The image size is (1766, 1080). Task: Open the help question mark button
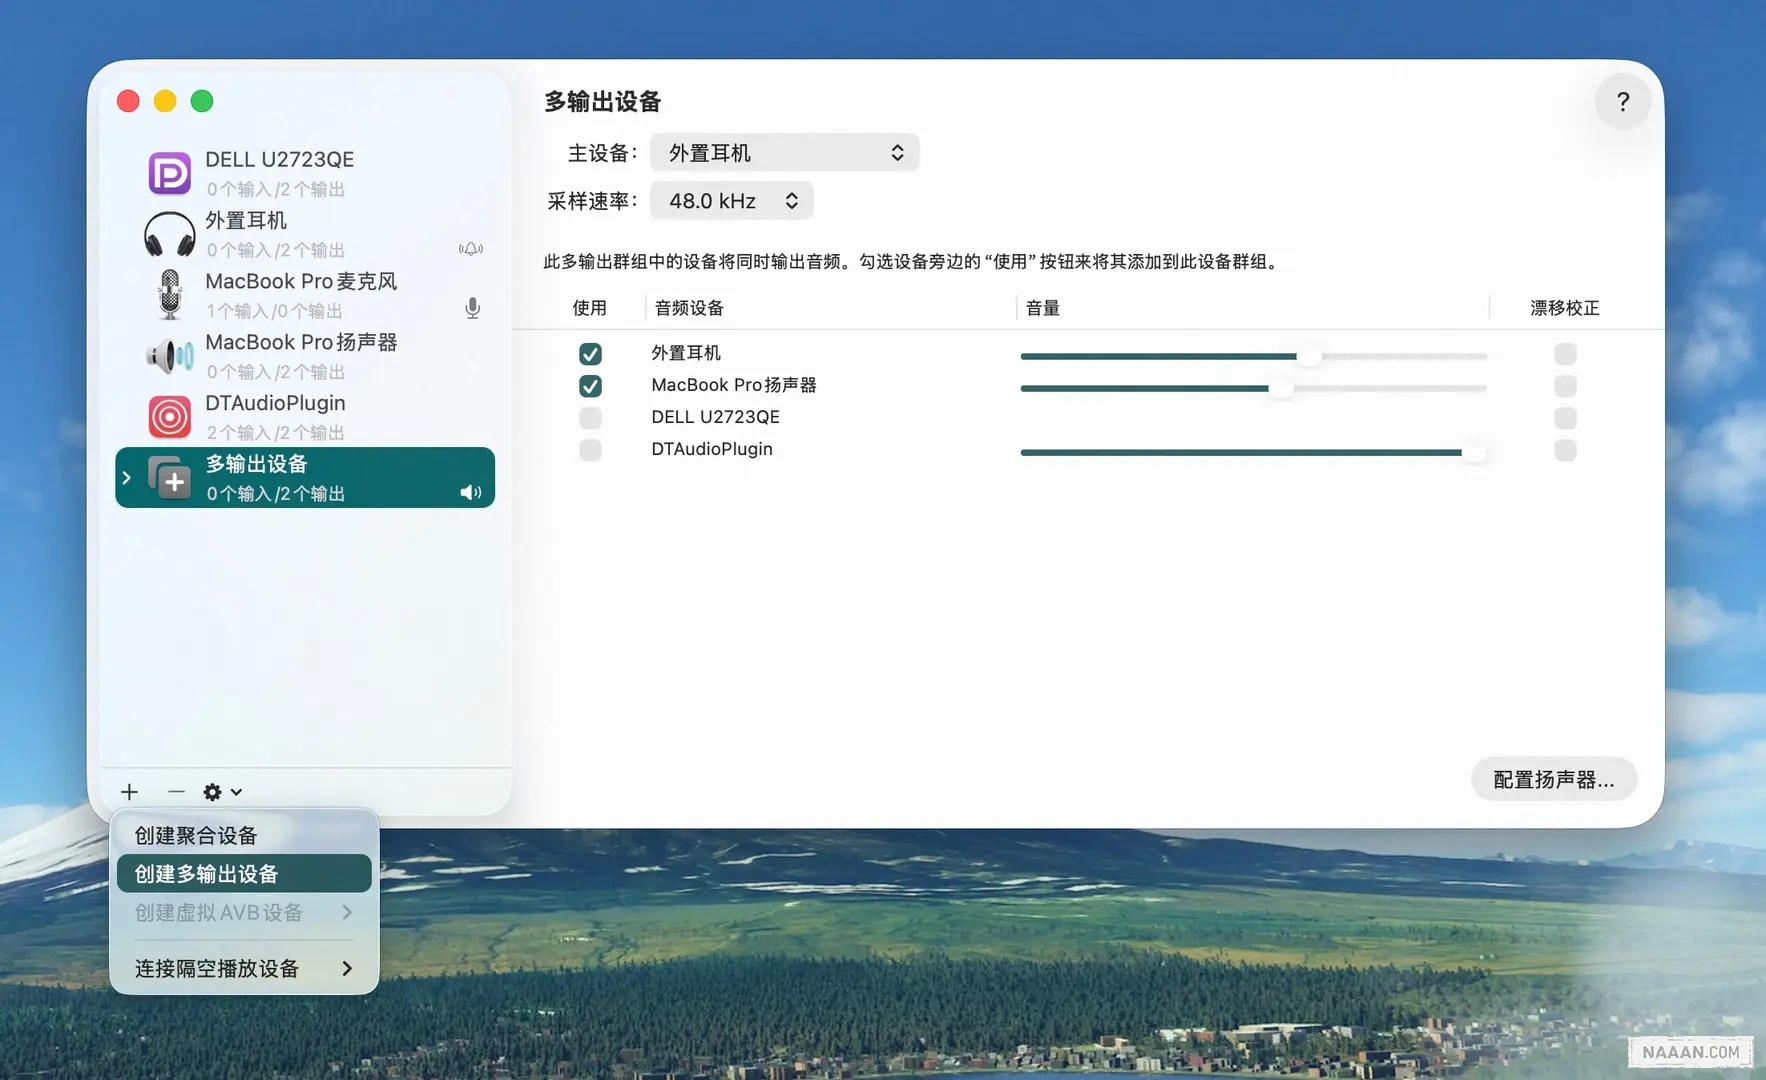tap(1622, 101)
